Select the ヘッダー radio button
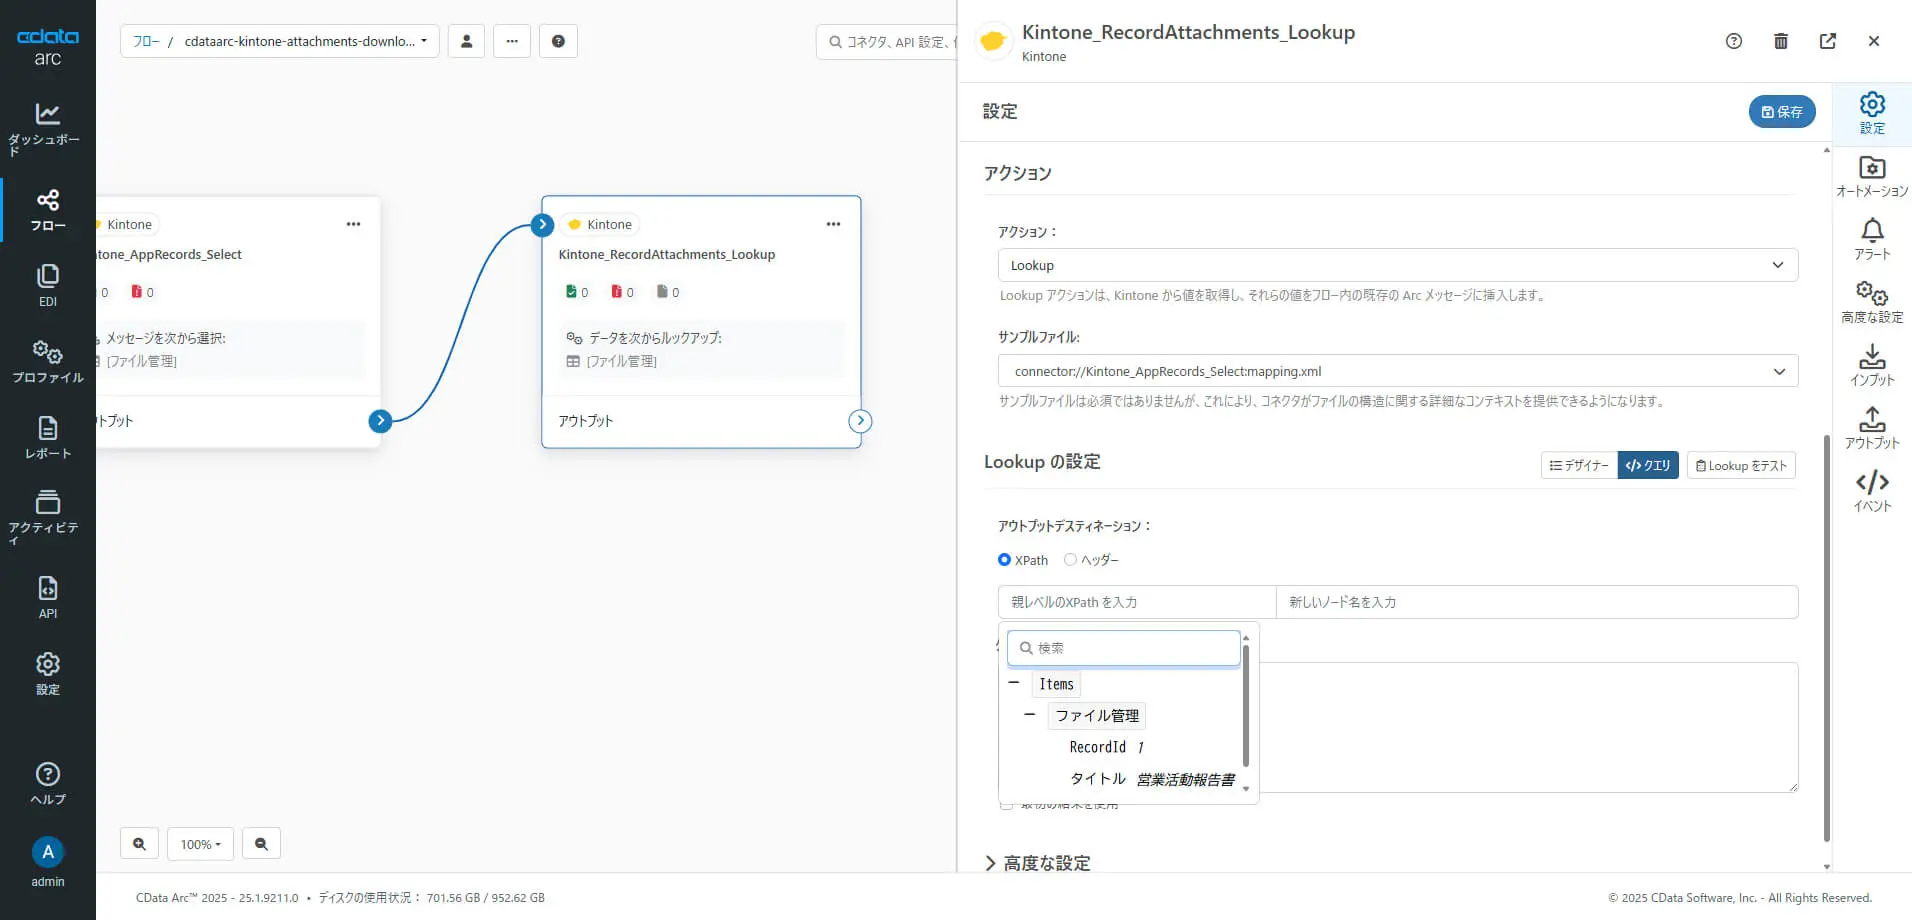Screen dimensions: 1912x920 point(1070,560)
